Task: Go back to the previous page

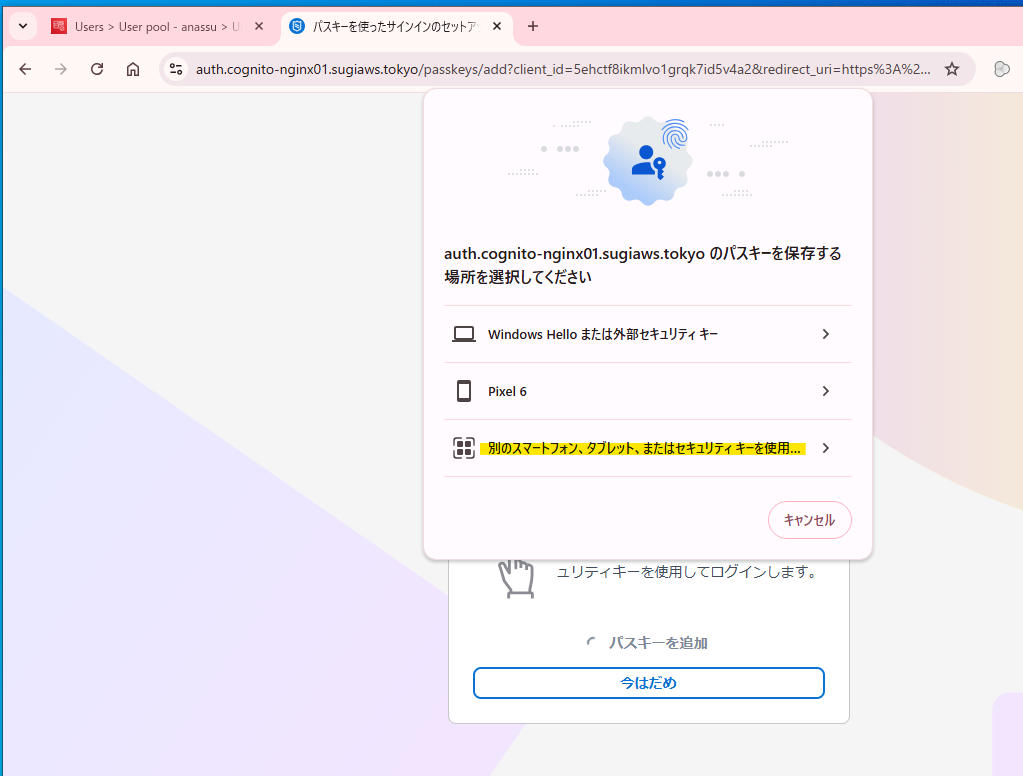Action: pos(25,69)
